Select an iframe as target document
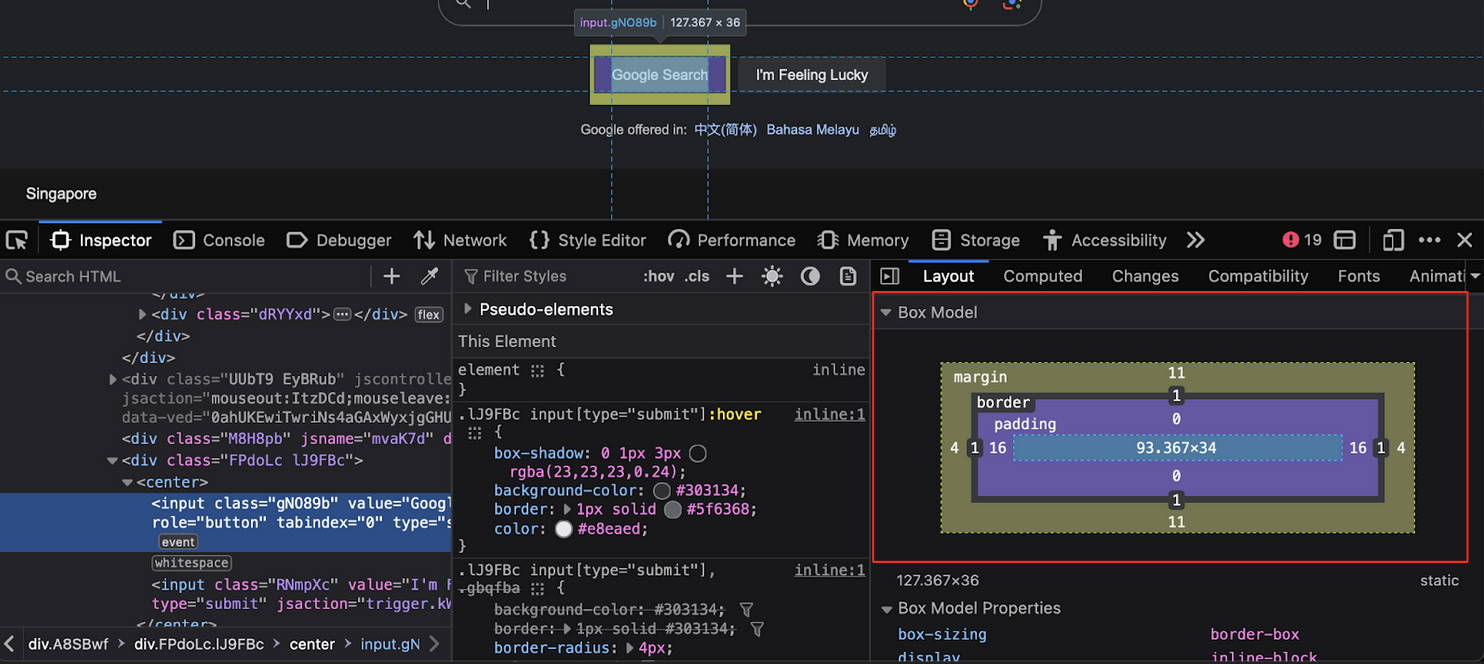The width and height of the screenshot is (1484, 664). click(1345, 240)
